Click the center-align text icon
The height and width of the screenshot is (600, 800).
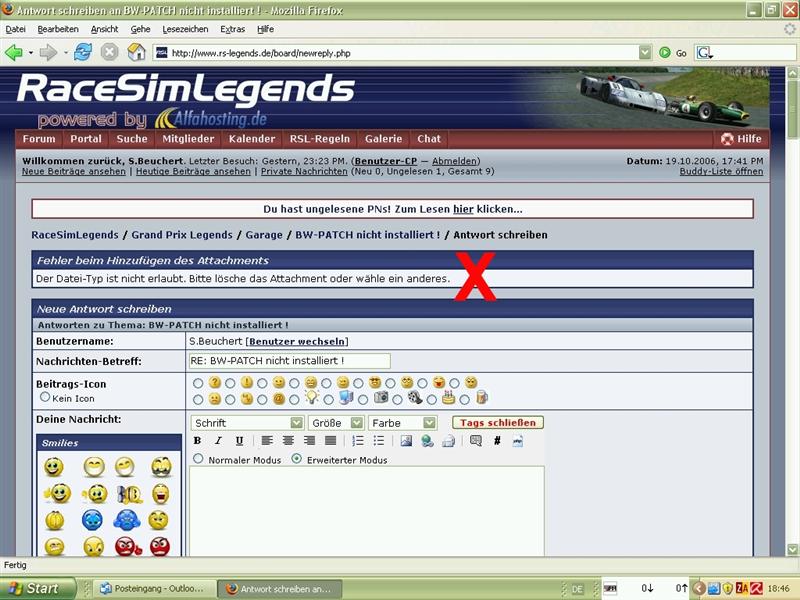click(x=288, y=441)
